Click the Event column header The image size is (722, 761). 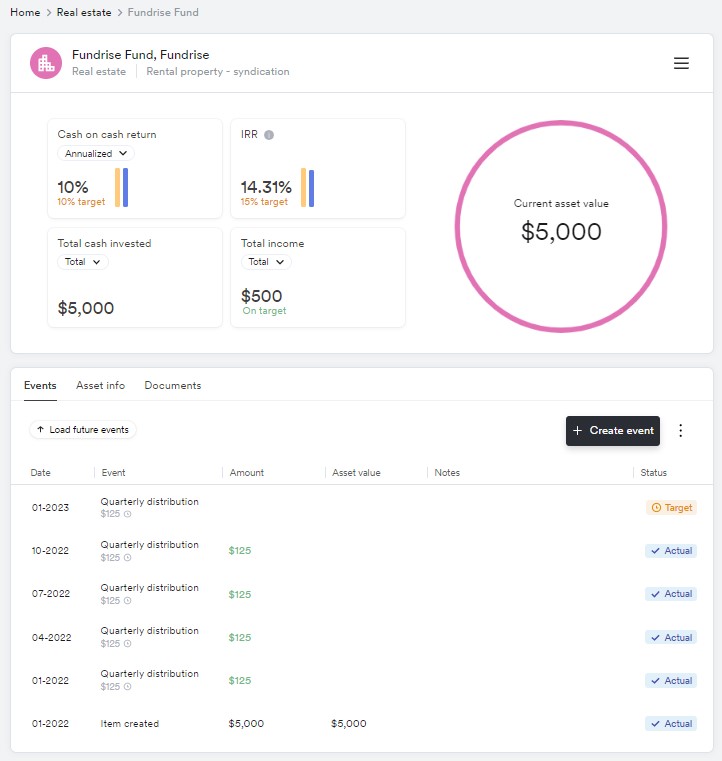tap(114, 473)
